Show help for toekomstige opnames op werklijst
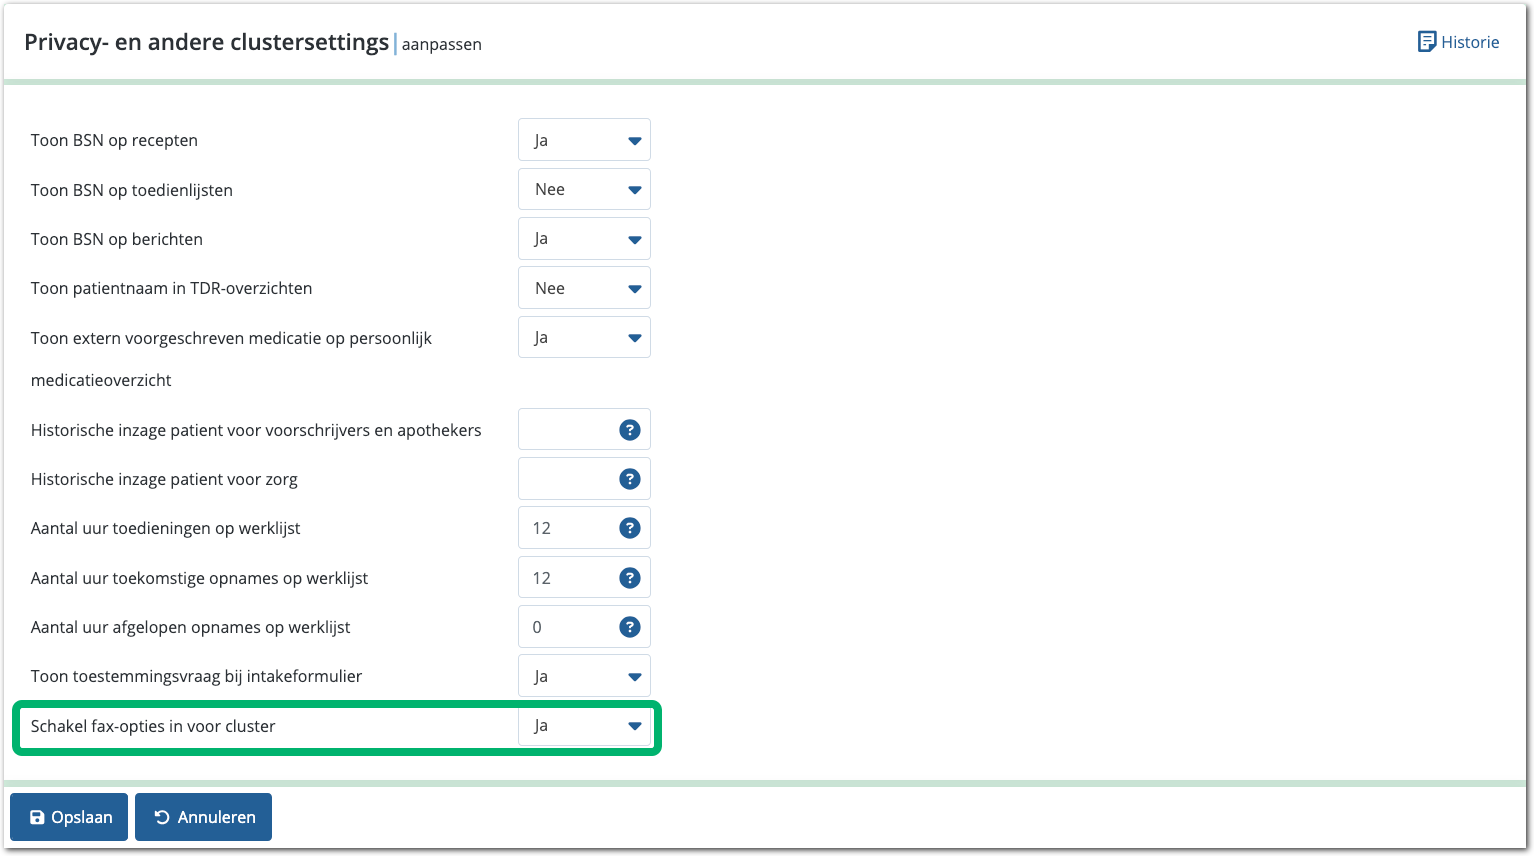Image resolution: width=1534 pixels, height=856 pixels. (x=629, y=578)
